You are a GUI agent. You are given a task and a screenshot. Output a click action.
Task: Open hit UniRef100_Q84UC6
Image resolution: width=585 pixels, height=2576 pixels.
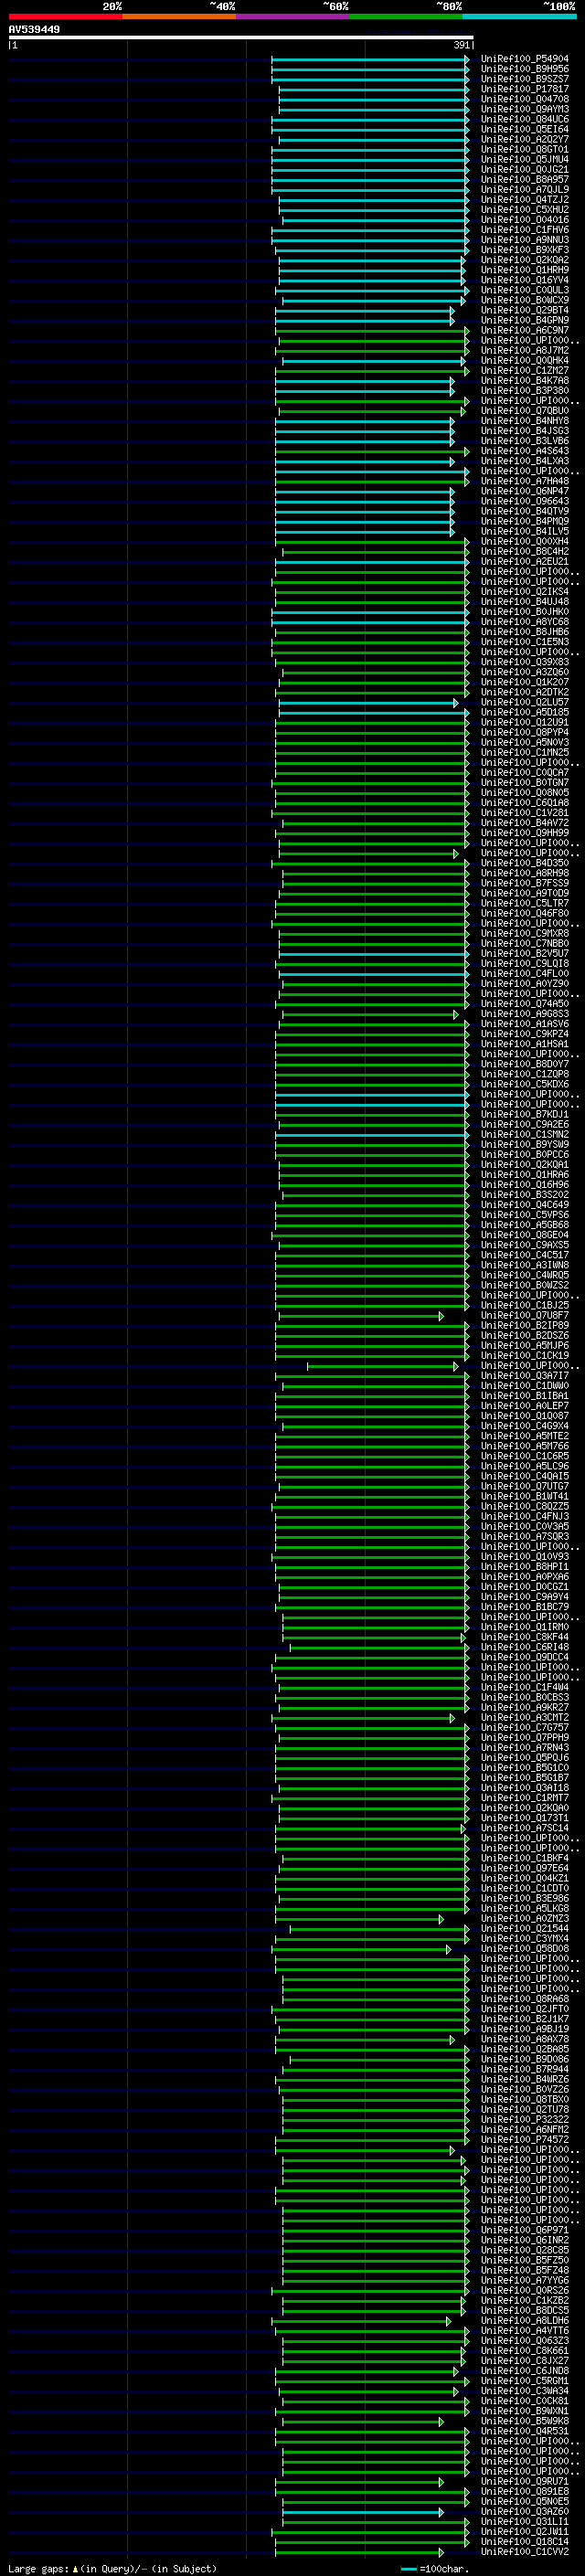525,119
